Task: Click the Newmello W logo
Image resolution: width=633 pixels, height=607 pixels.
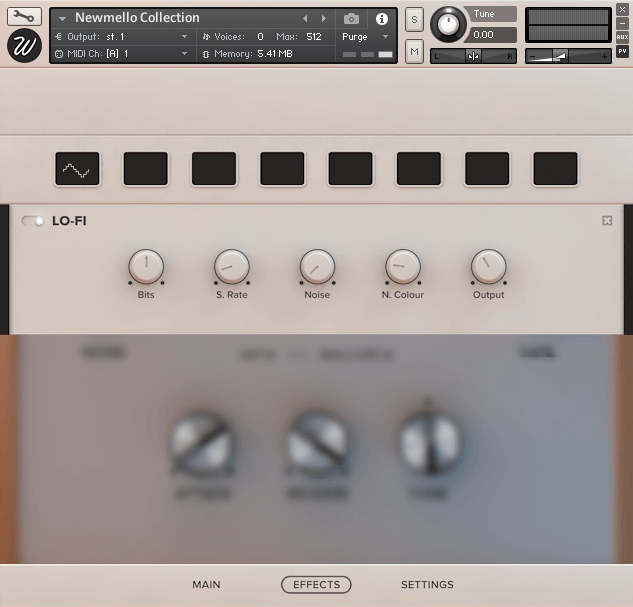Action: (x=24, y=46)
